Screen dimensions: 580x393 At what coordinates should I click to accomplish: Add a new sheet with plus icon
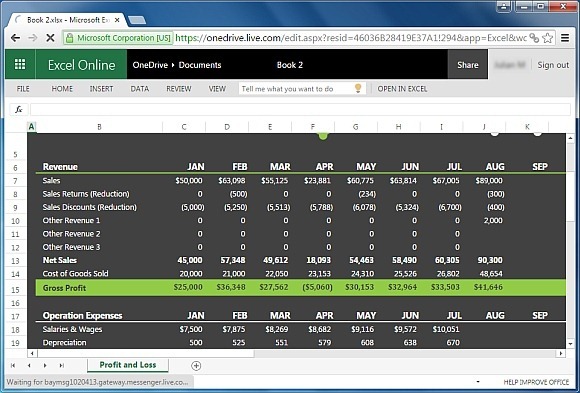196,366
